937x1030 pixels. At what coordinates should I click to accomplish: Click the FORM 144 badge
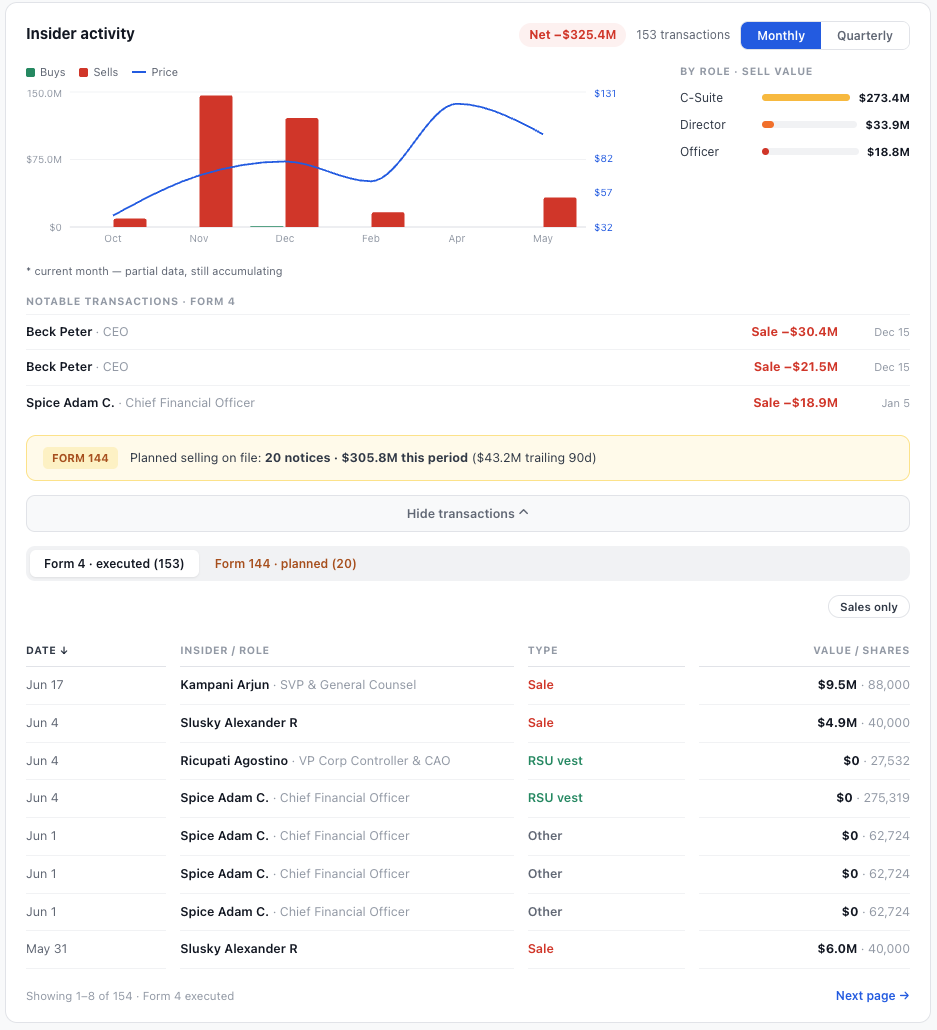click(x=80, y=458)
